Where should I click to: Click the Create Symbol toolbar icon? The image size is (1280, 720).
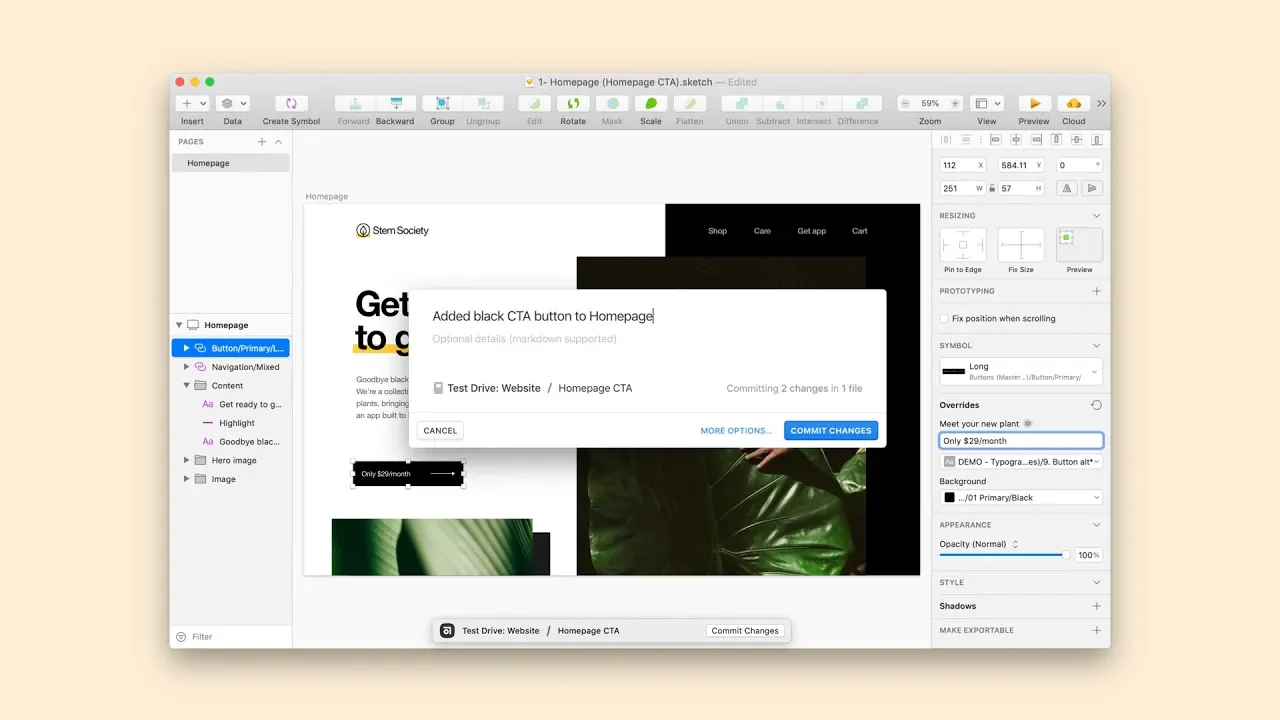[291, 103]
